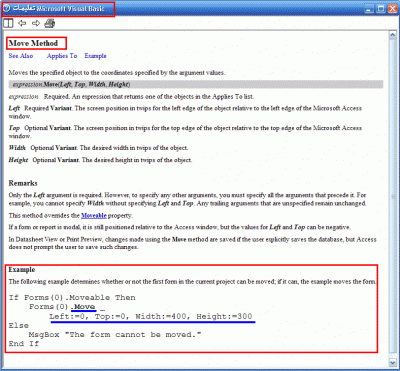Click 'Moves the specified object' sentence
The width and height of the screenshot is (400, 371).
[x=117, y=73]
